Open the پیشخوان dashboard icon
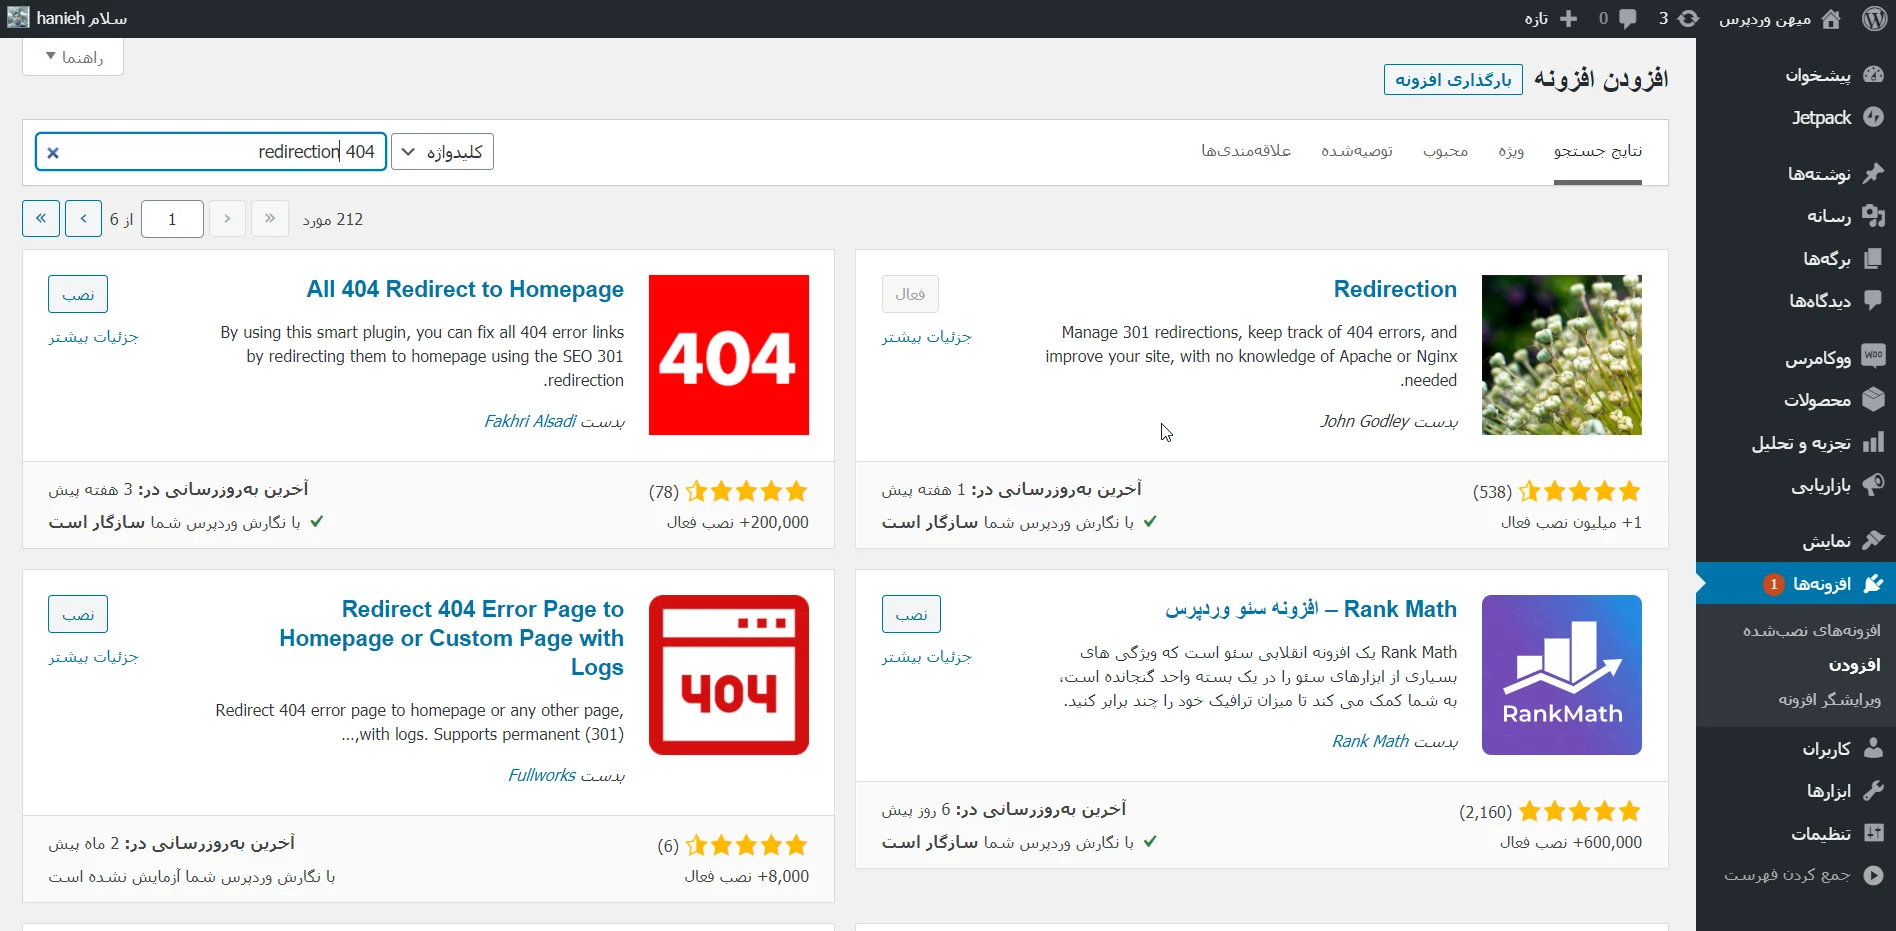Viewport: 1896px width, 931px height. [1873, 75]
